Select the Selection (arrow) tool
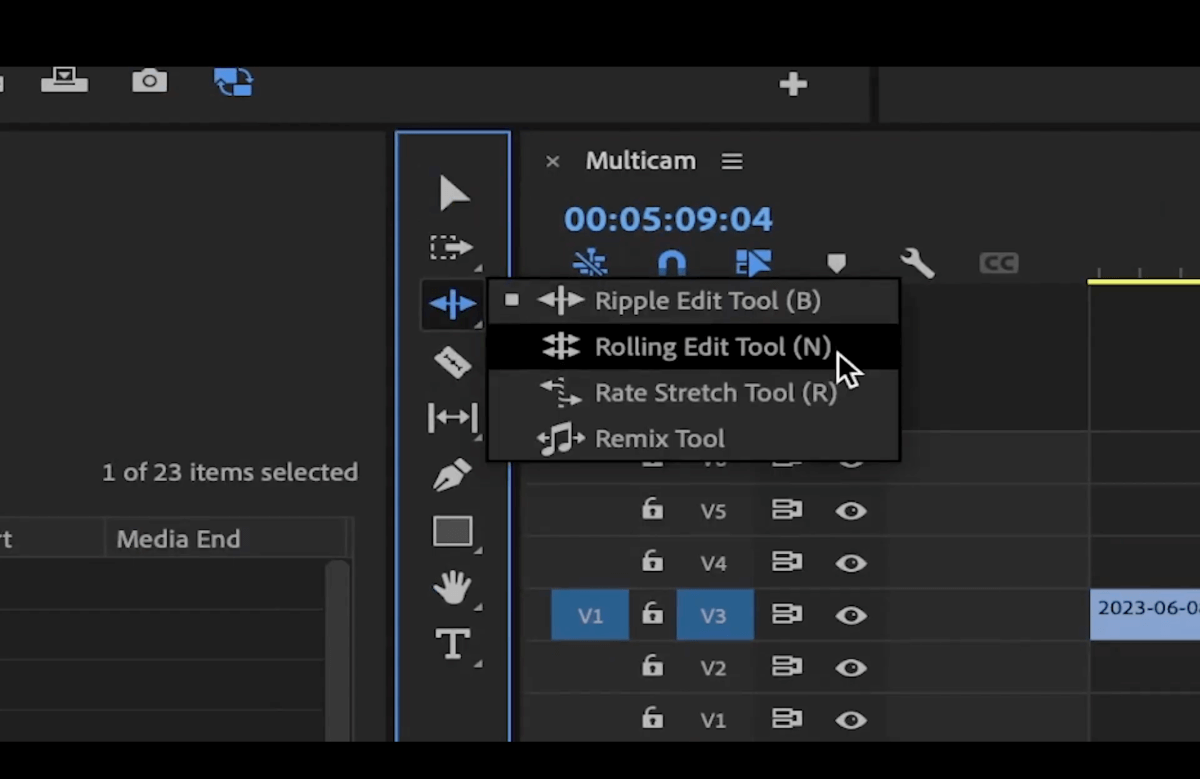 tap(454, 193)
